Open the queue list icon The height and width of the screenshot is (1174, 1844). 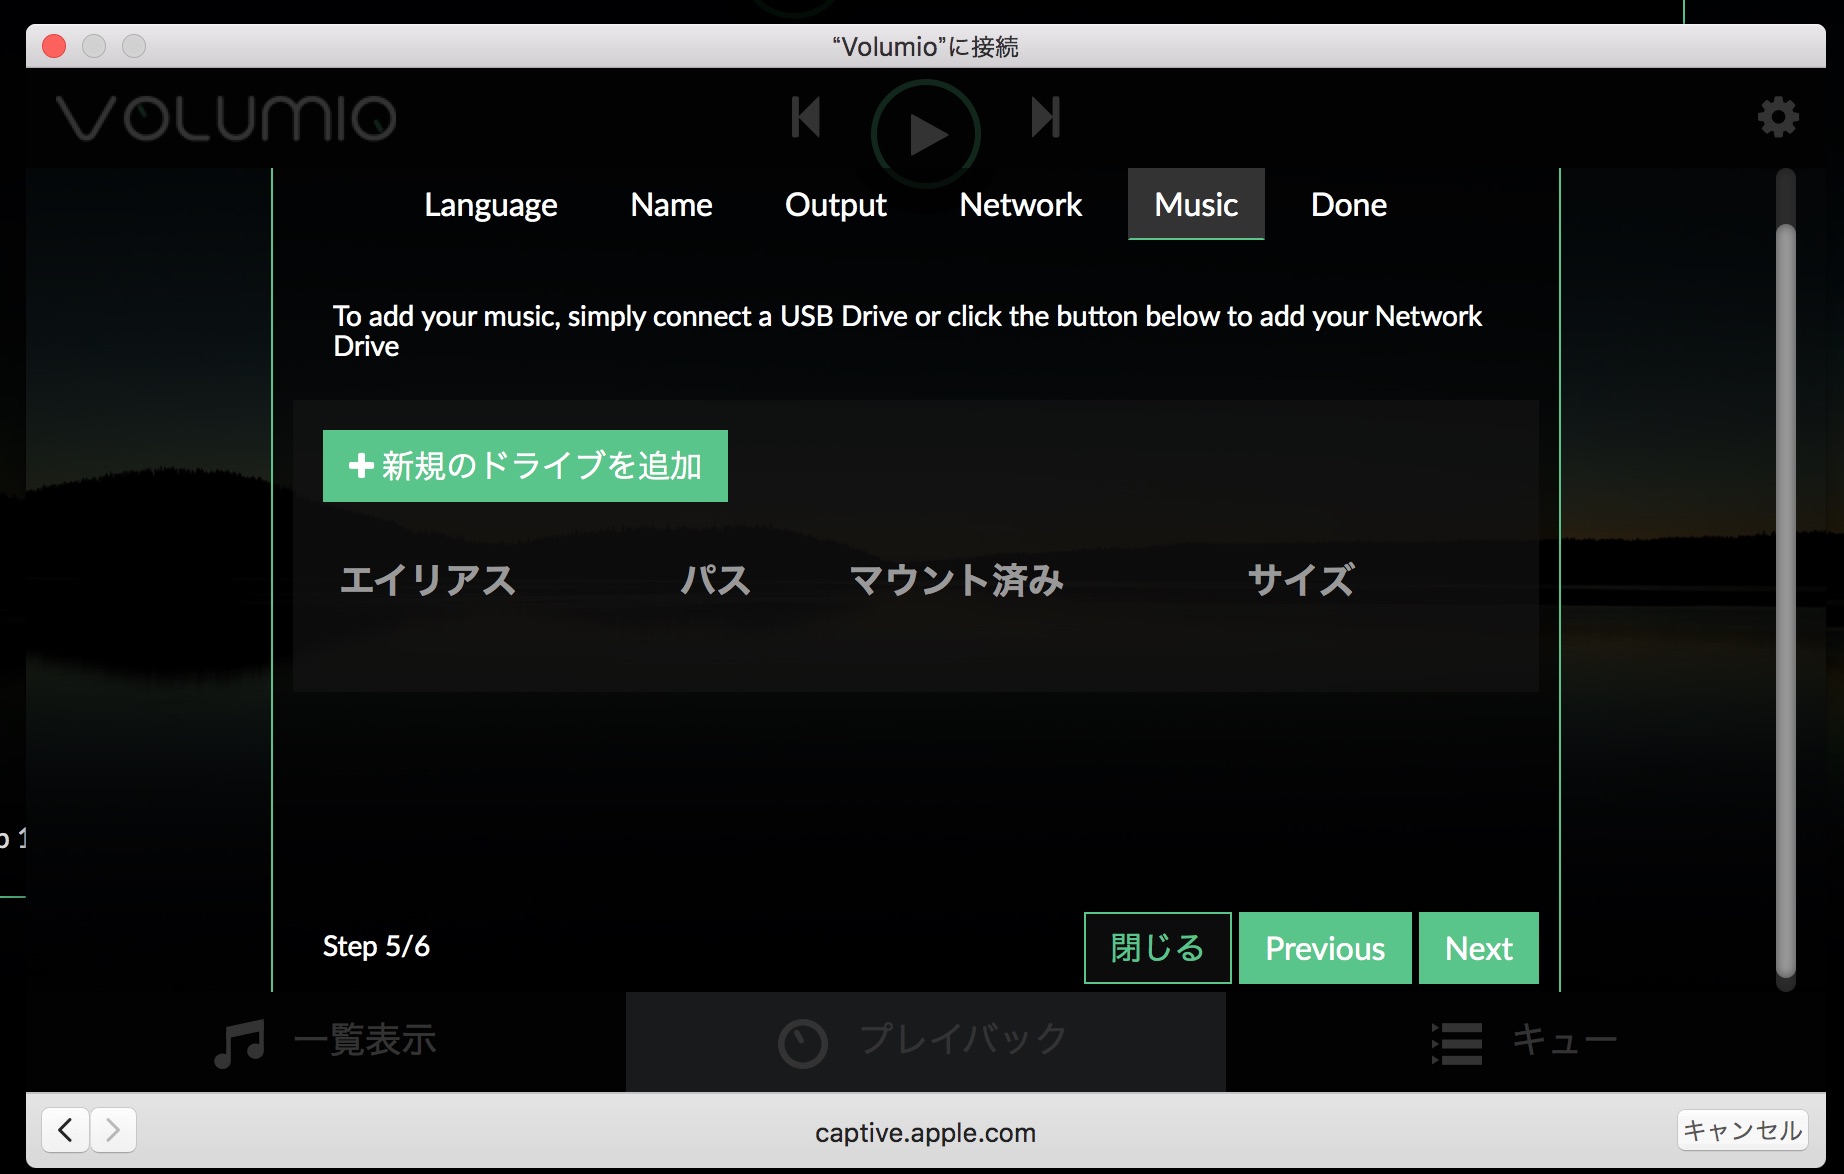tap(1457, 1043)
